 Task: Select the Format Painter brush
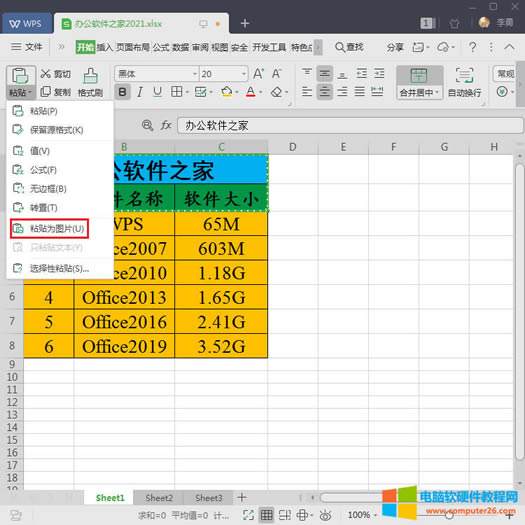pos(90,83)
